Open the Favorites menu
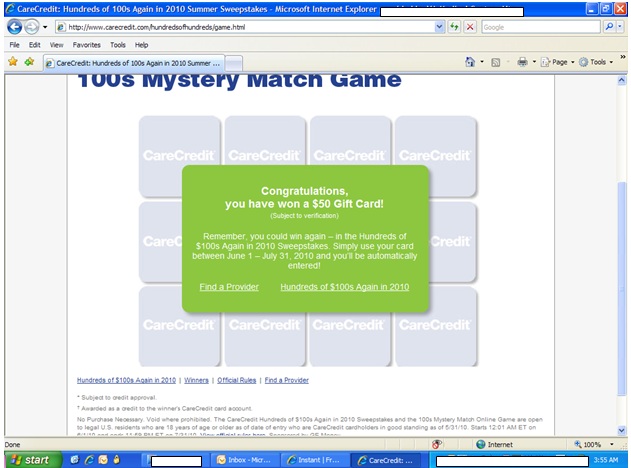The image size is (631, 468). pos(86,45)
